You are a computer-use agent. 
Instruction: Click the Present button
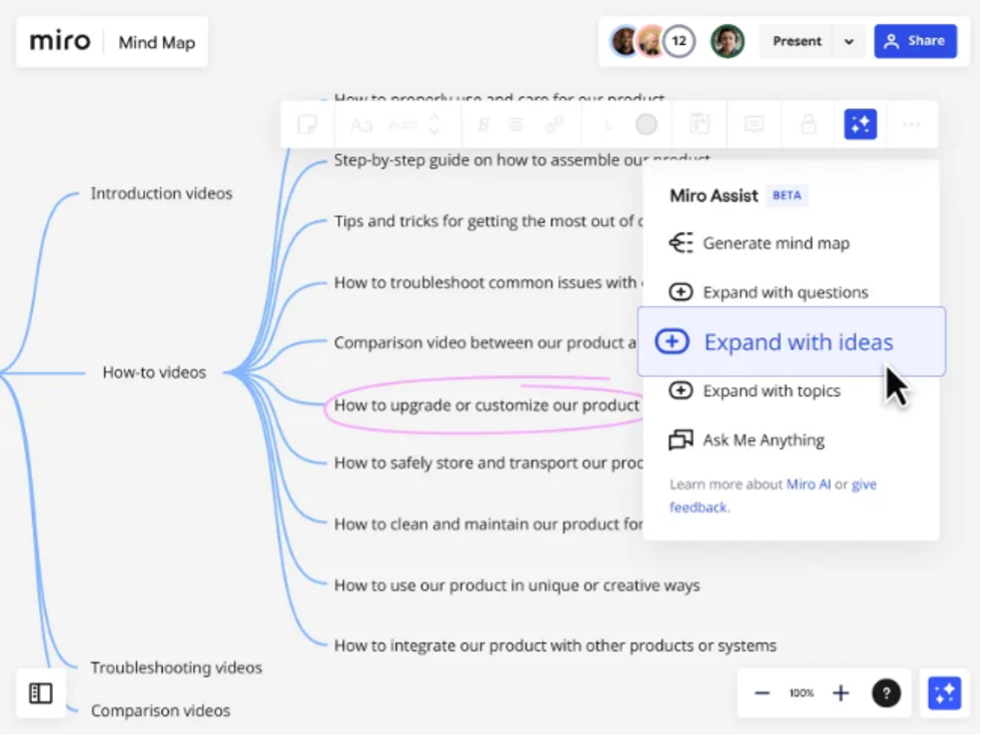pyautogui.click(x=796, y=41)
